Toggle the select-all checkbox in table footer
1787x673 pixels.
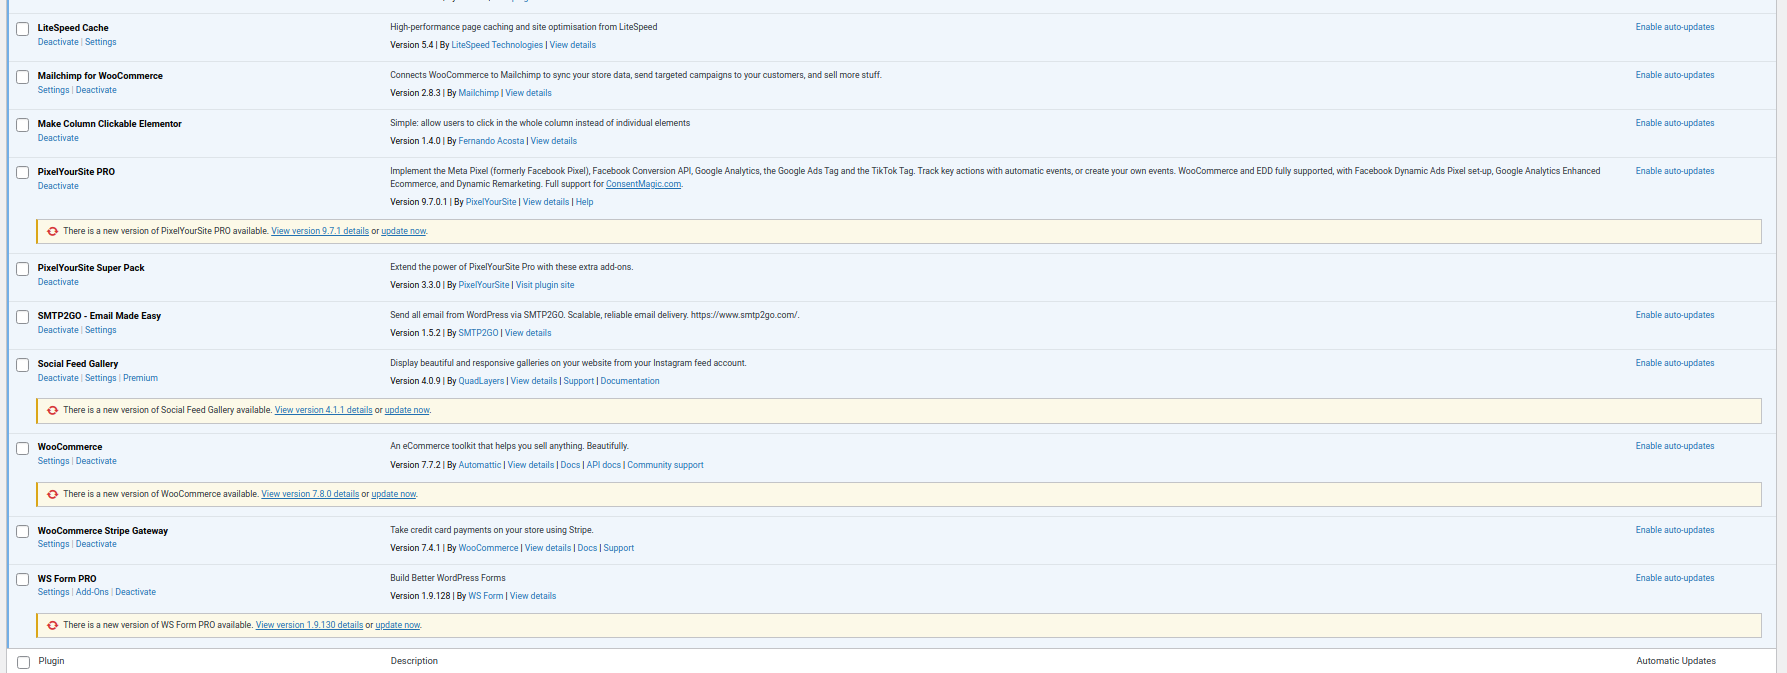point(23,662)
